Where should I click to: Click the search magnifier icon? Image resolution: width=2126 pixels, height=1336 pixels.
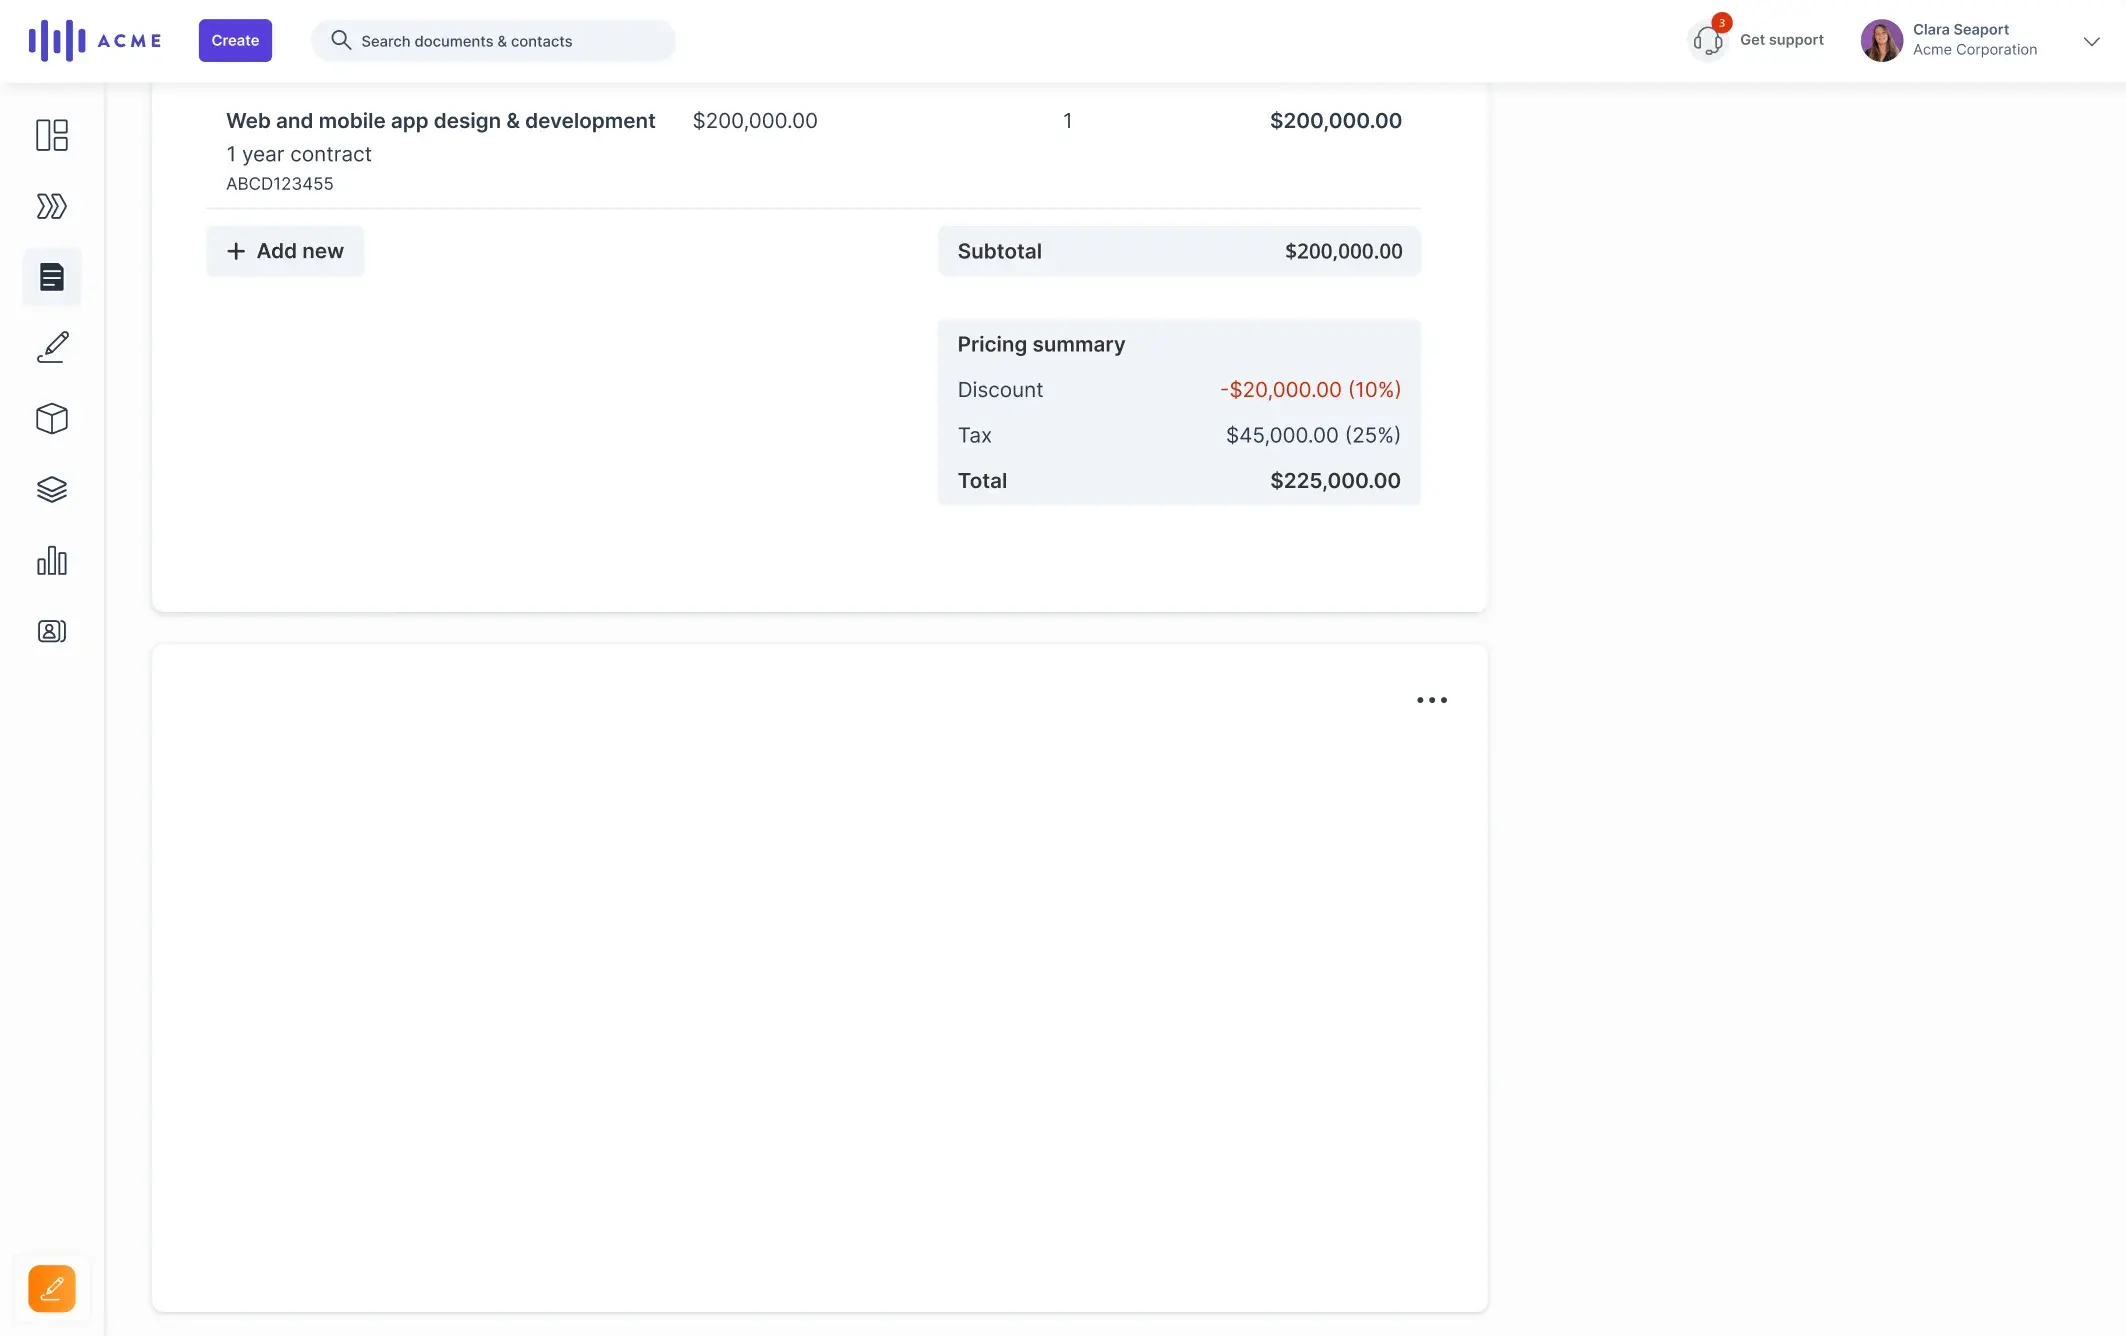tap(341, 40)
